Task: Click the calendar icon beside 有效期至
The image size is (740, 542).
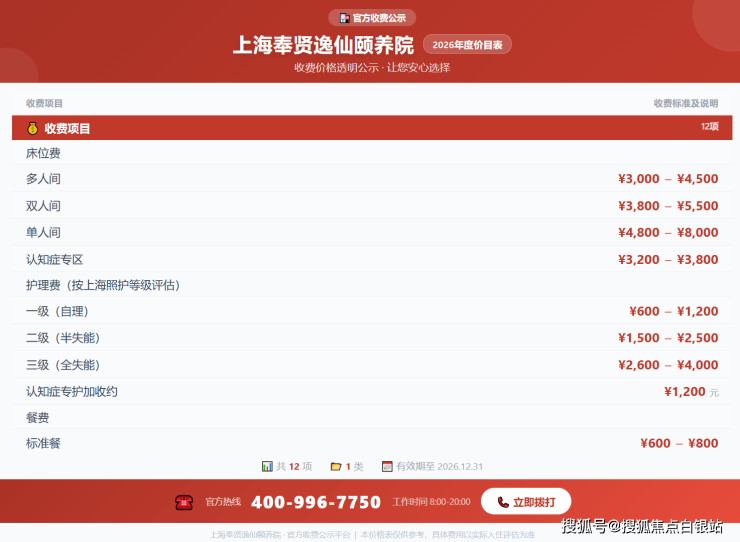Action: (x=387, y=466)
